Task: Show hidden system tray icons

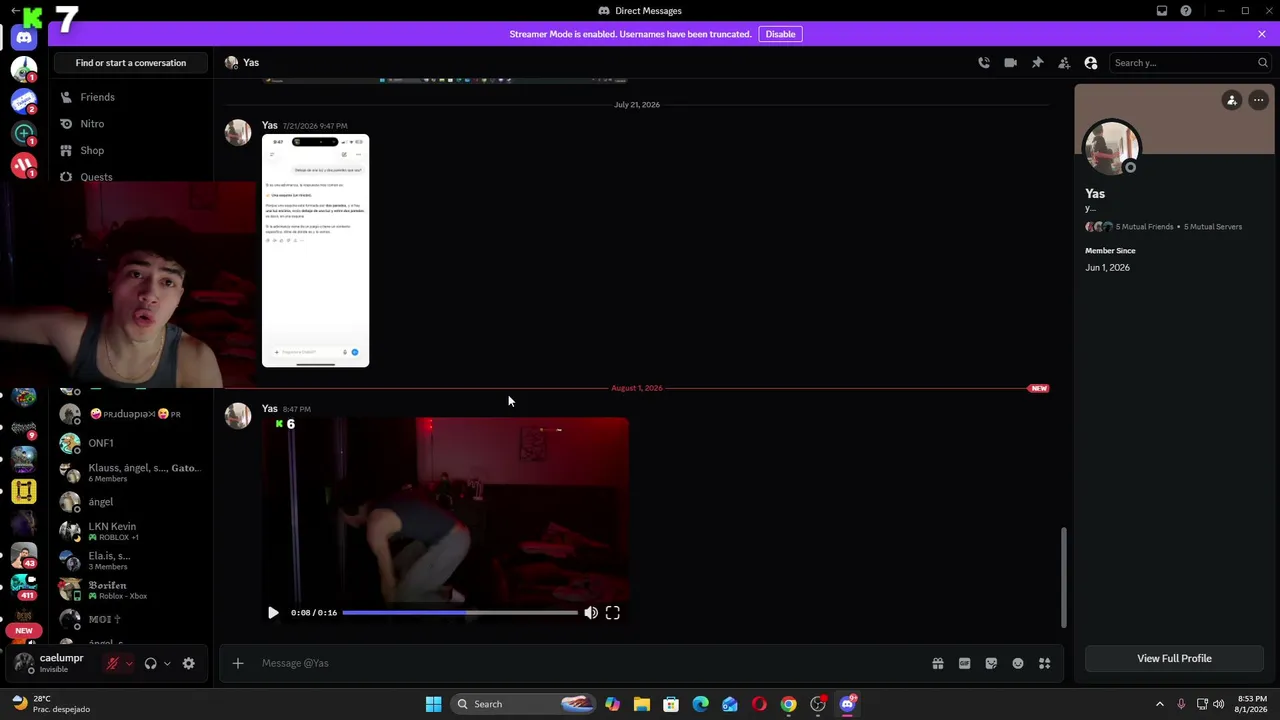Action: [x=1160, y=704]
